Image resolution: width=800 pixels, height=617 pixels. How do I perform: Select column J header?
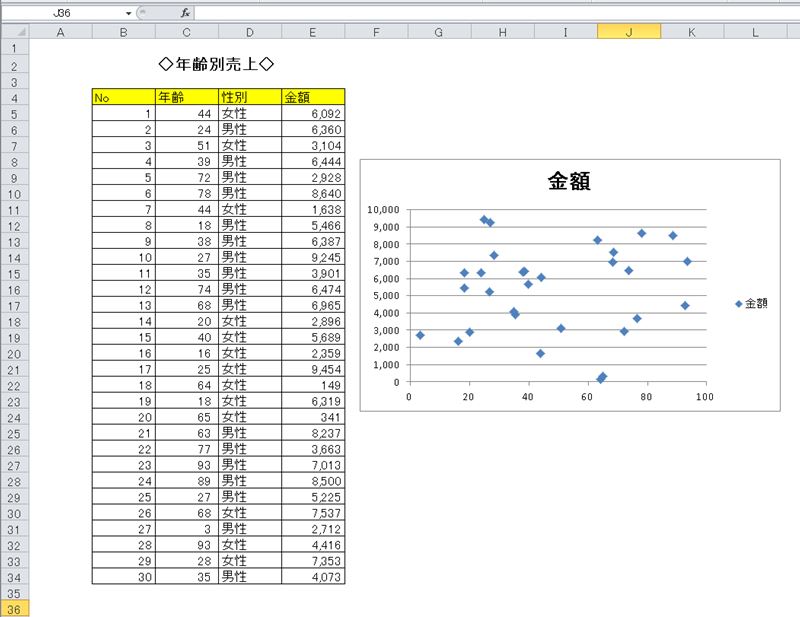click(x=628, y=32)
